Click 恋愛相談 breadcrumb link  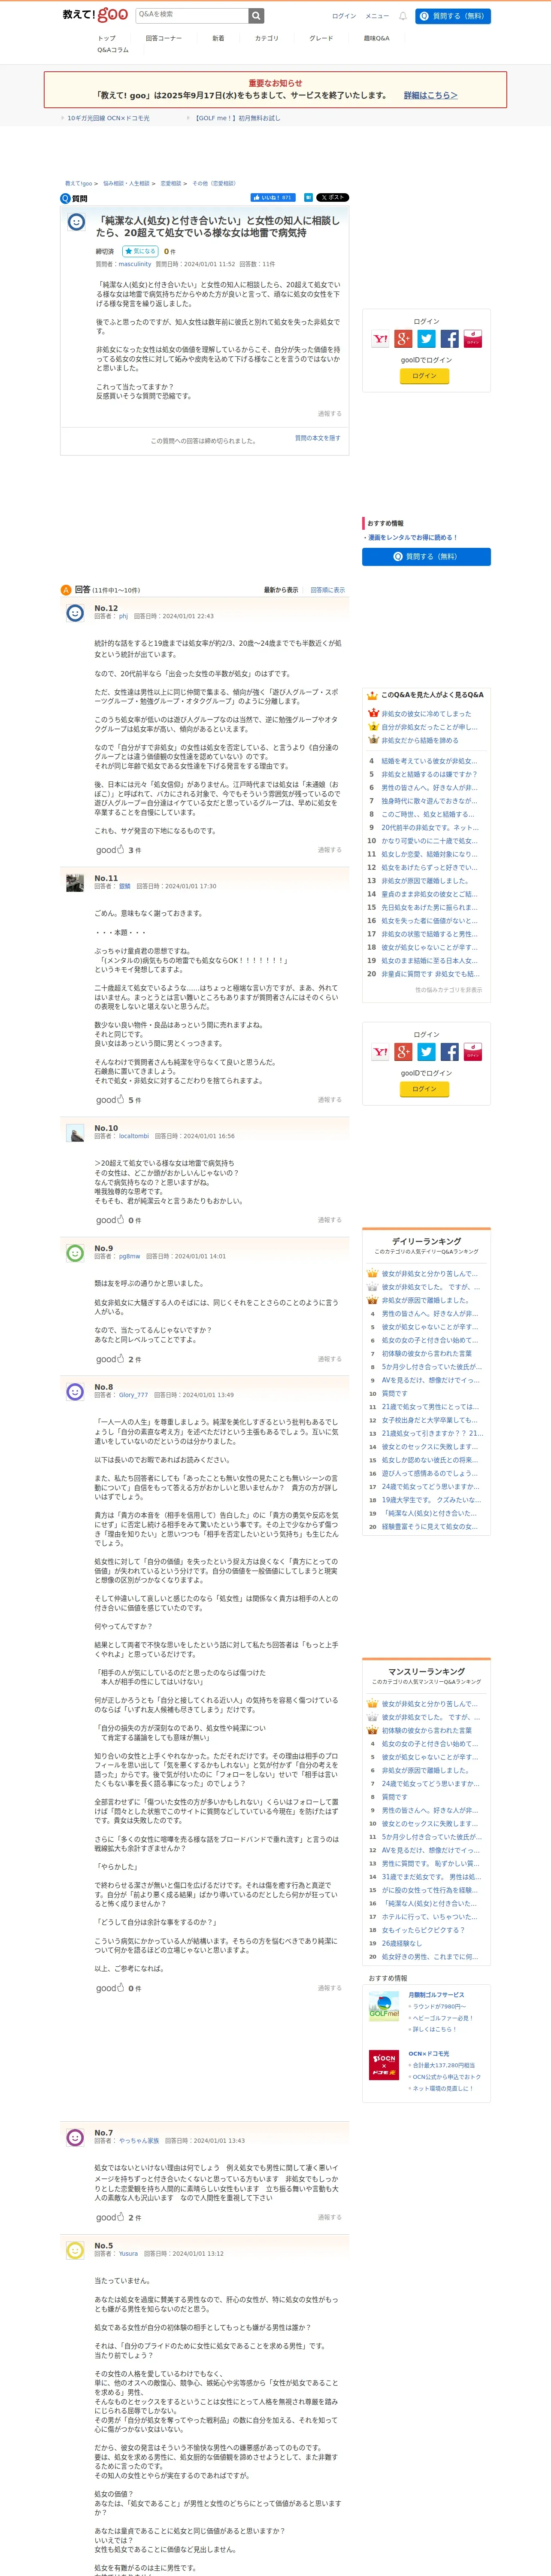[x=171, y=184]
